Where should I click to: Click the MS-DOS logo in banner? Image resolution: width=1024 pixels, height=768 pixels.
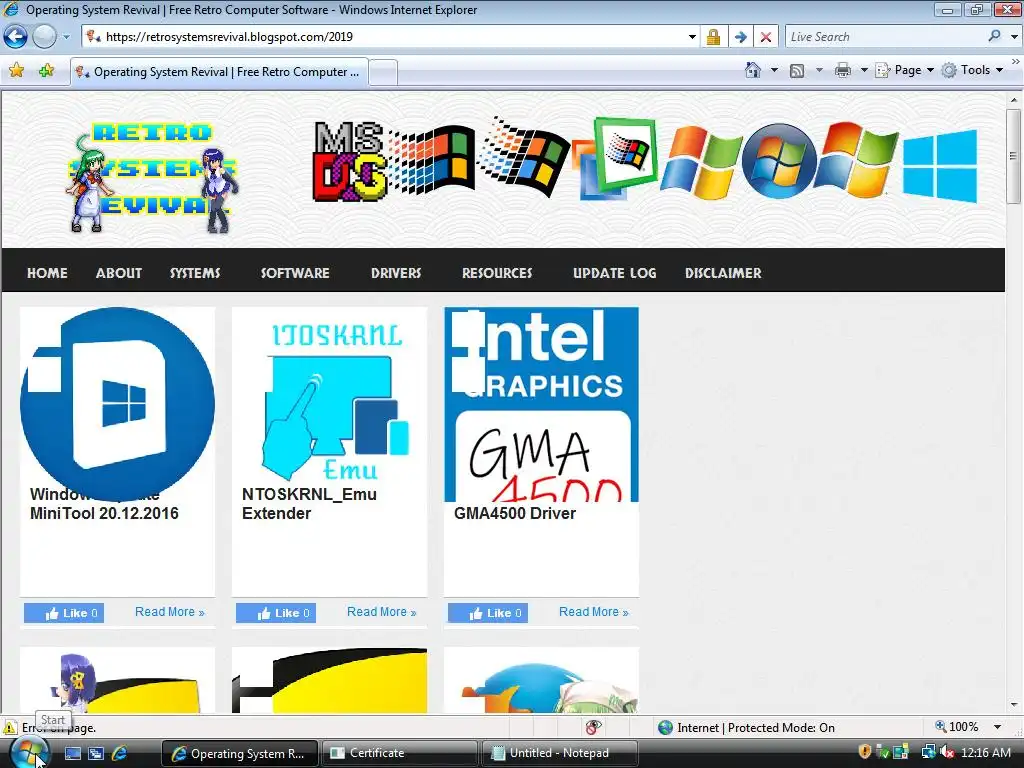pyautogui.click(x=349, y=161)
